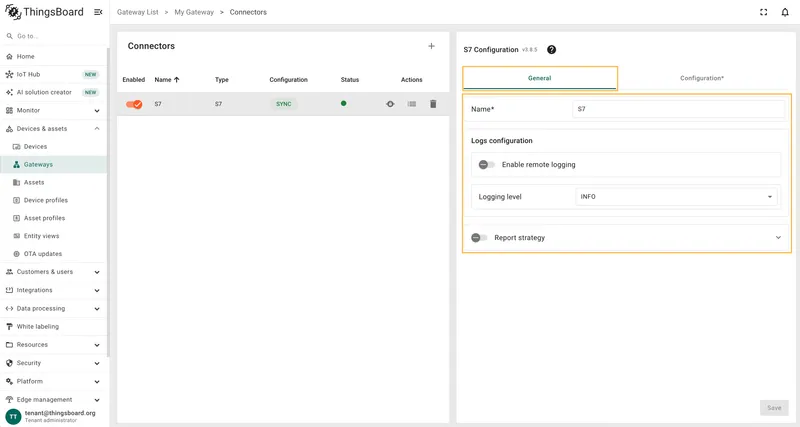Click the Customers & users icon

pos(9,272)
